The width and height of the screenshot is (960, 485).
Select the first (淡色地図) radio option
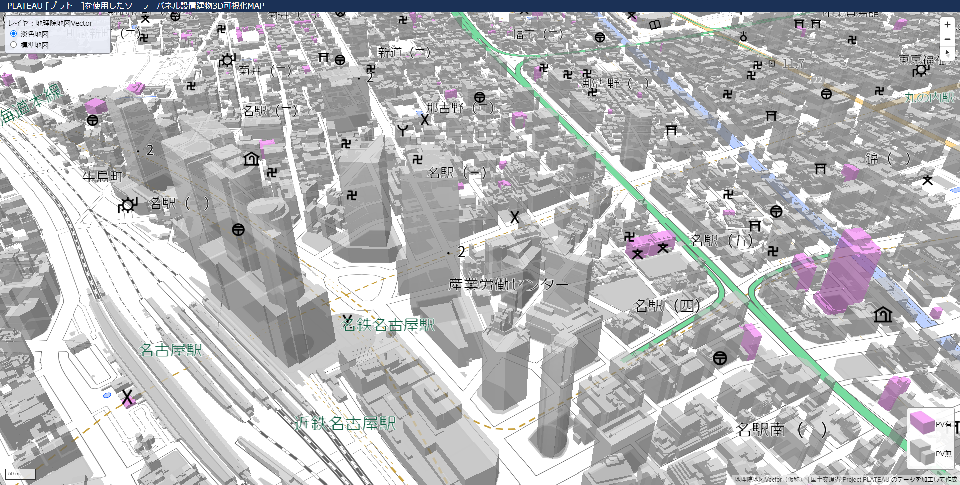coord(13,33)
